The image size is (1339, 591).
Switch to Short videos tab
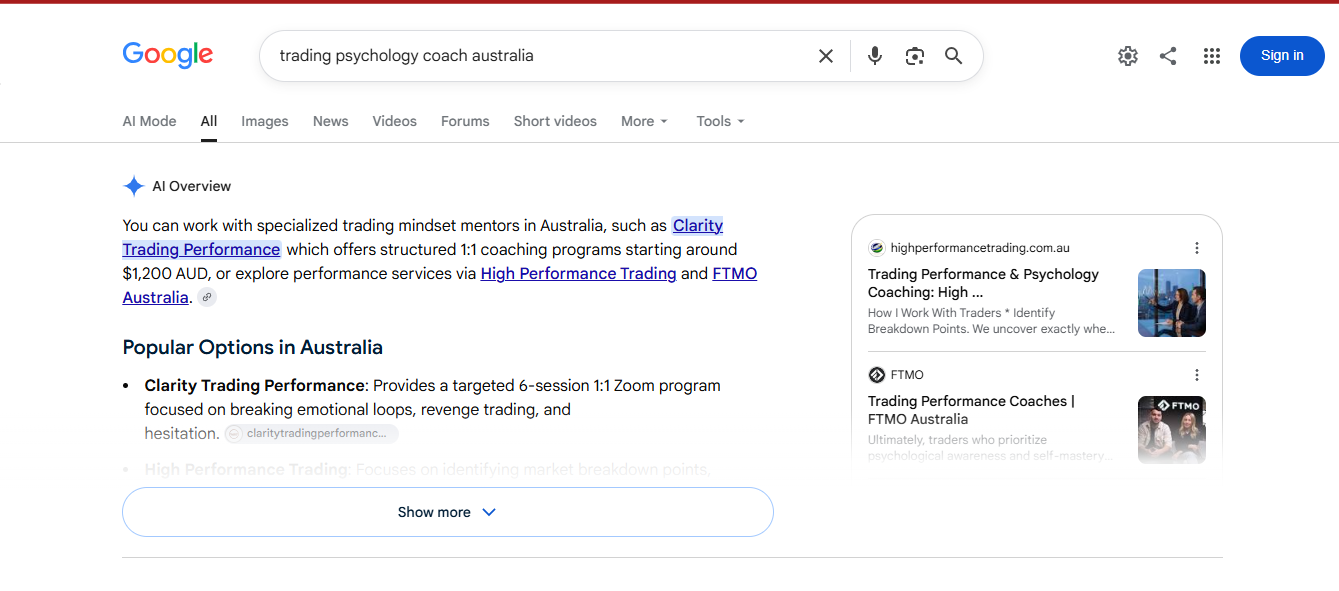tap(555, 121)
